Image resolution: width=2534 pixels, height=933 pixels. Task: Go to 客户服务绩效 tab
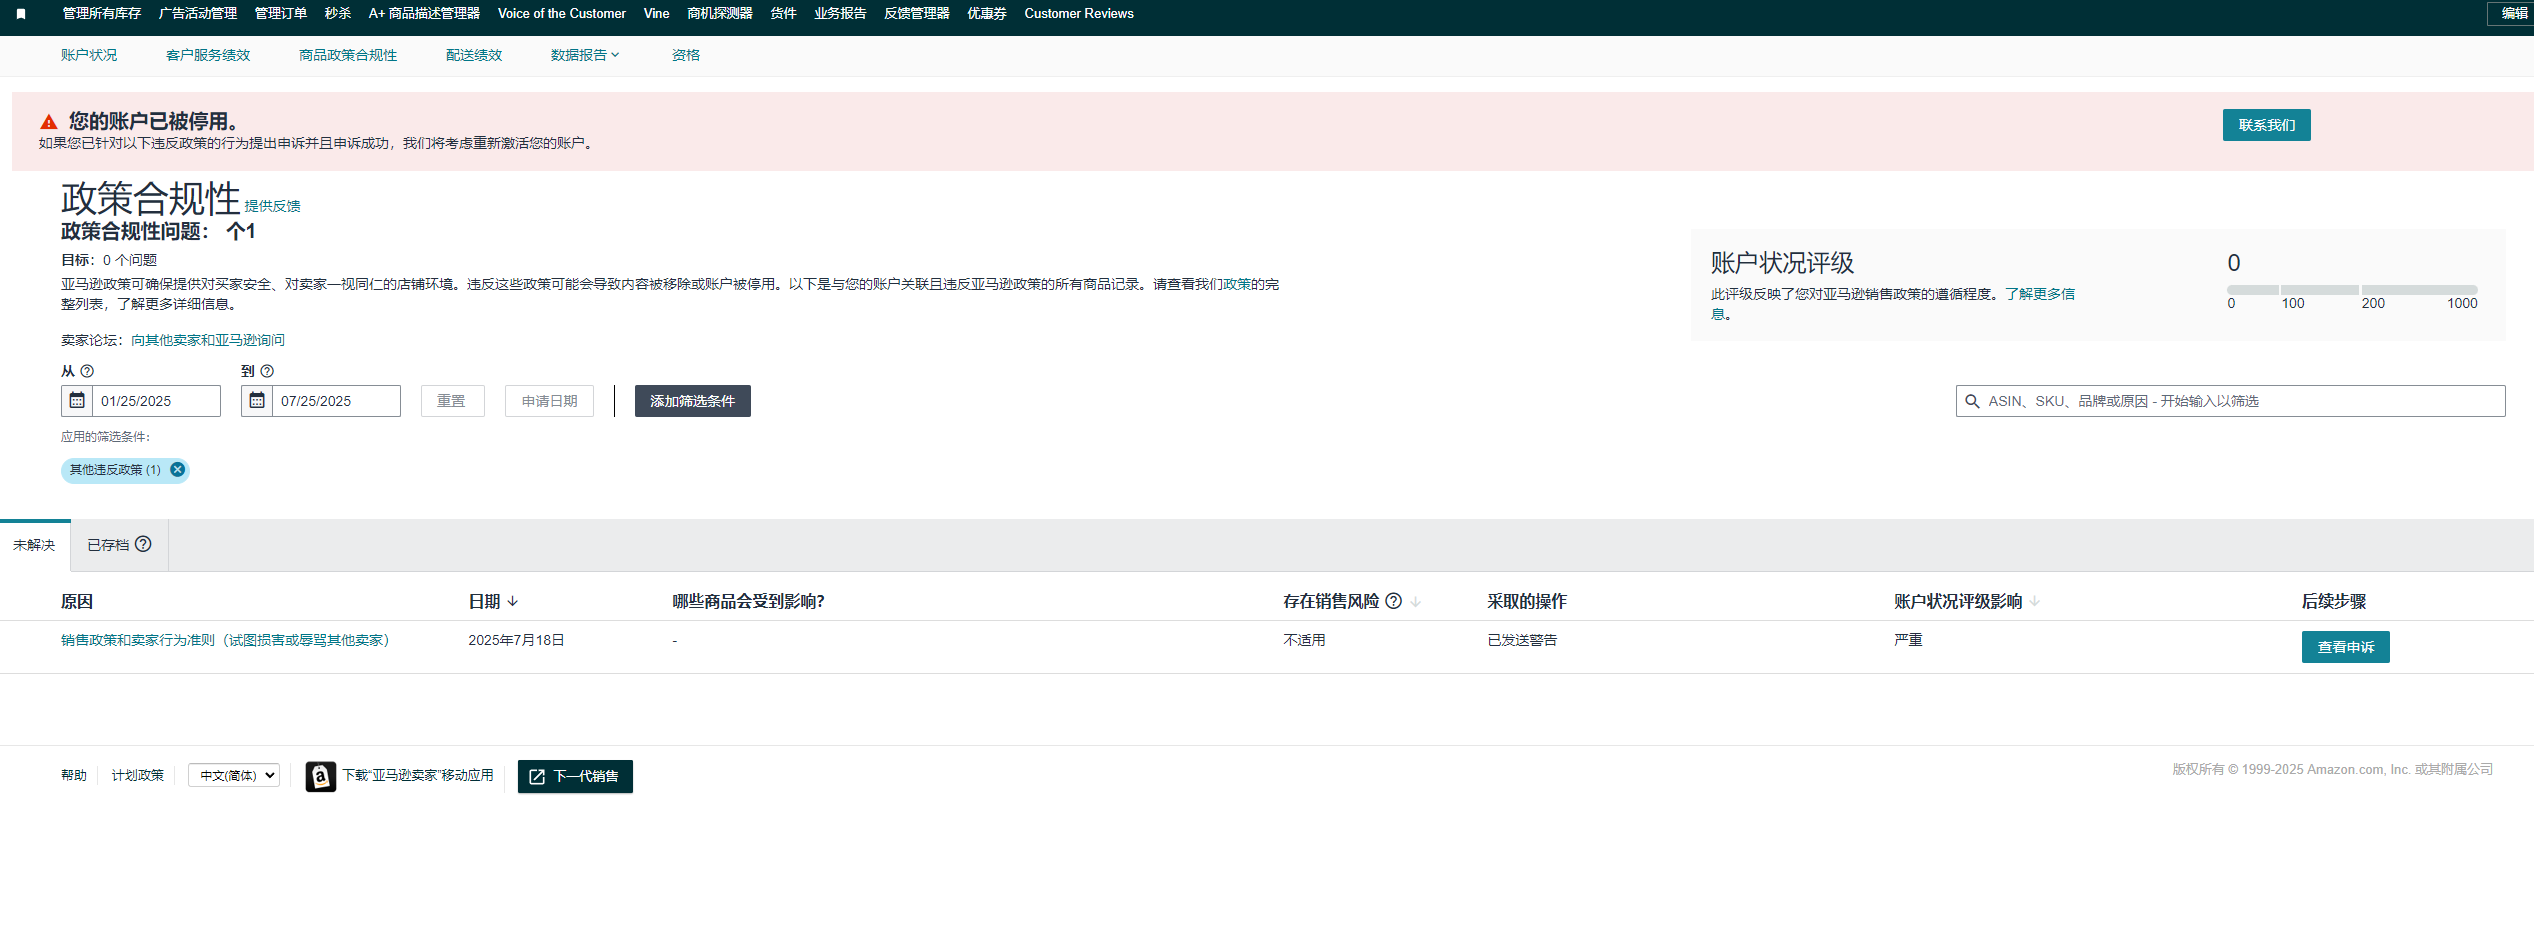point(208,55)
